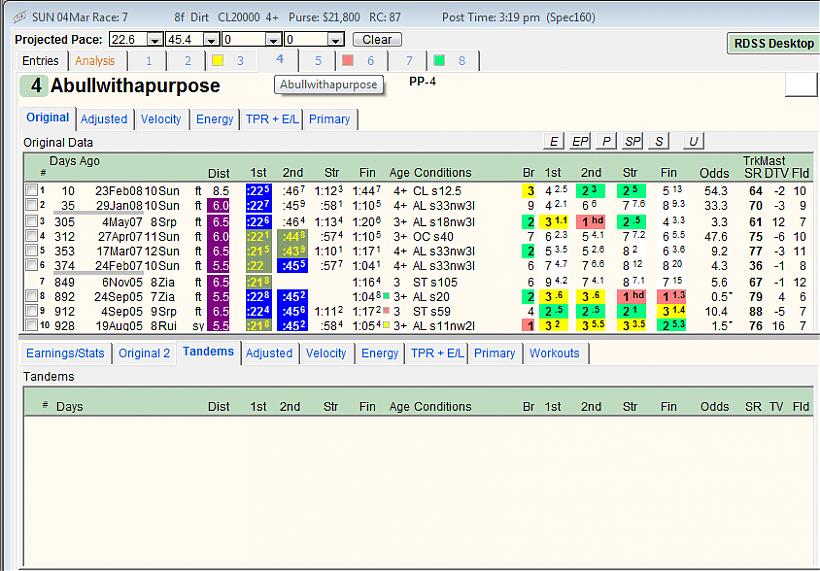Open the third projected pace dropdown

pos(273,40)
